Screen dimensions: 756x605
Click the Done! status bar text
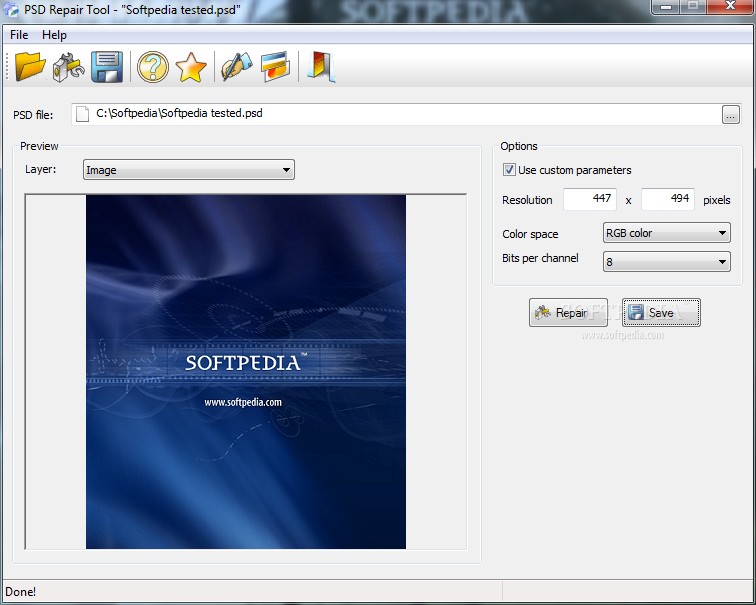20,592
